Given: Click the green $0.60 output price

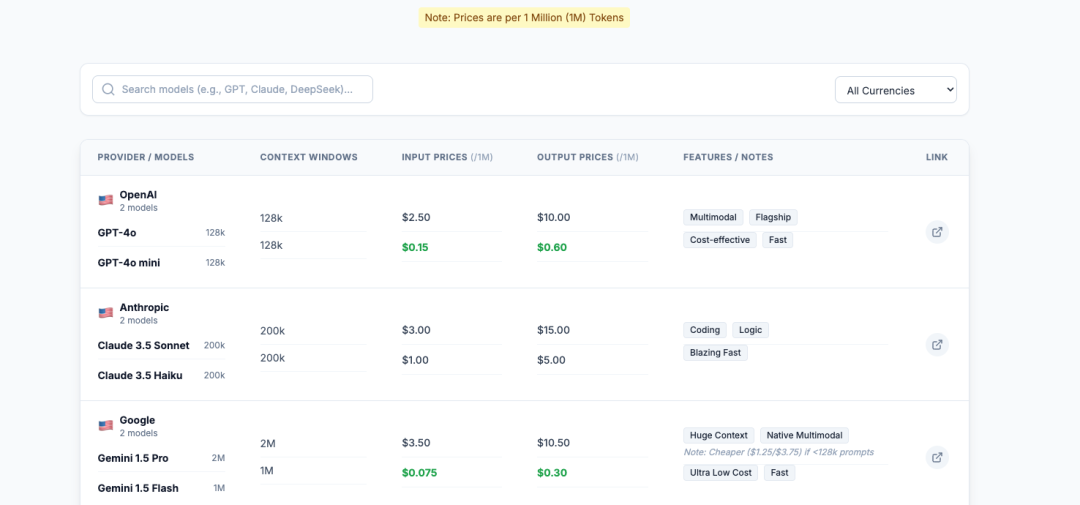Looking at the screenshot, I should (552, 247).
